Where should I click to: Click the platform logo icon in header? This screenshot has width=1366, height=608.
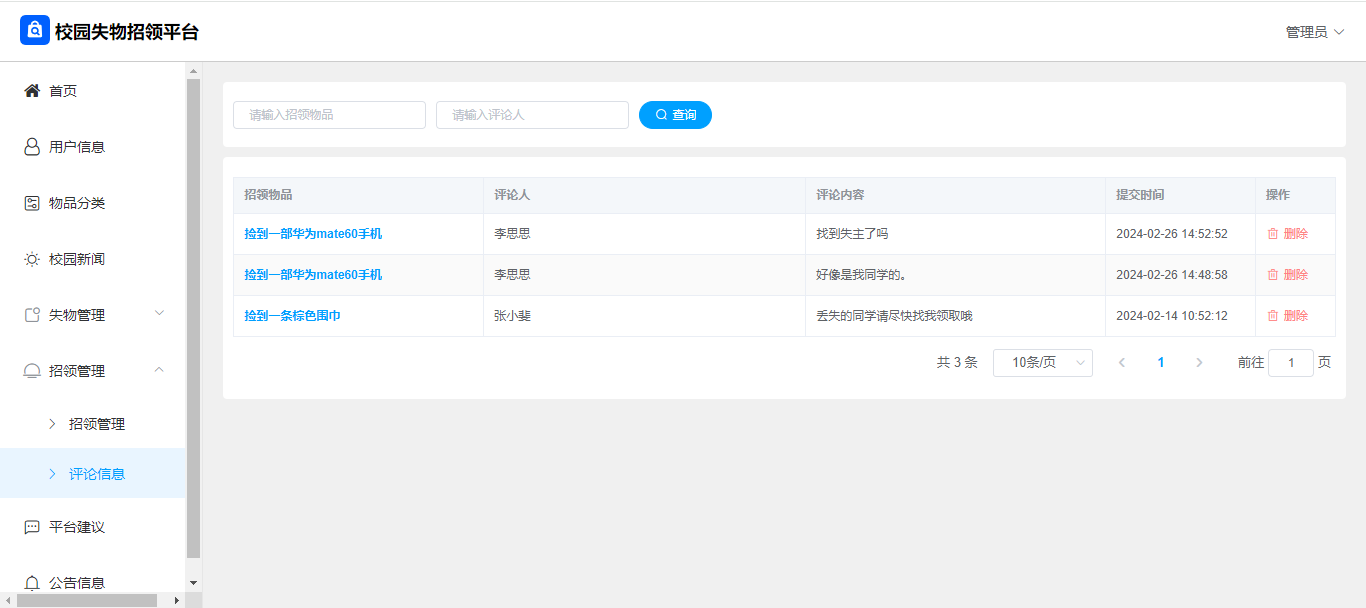34,31
